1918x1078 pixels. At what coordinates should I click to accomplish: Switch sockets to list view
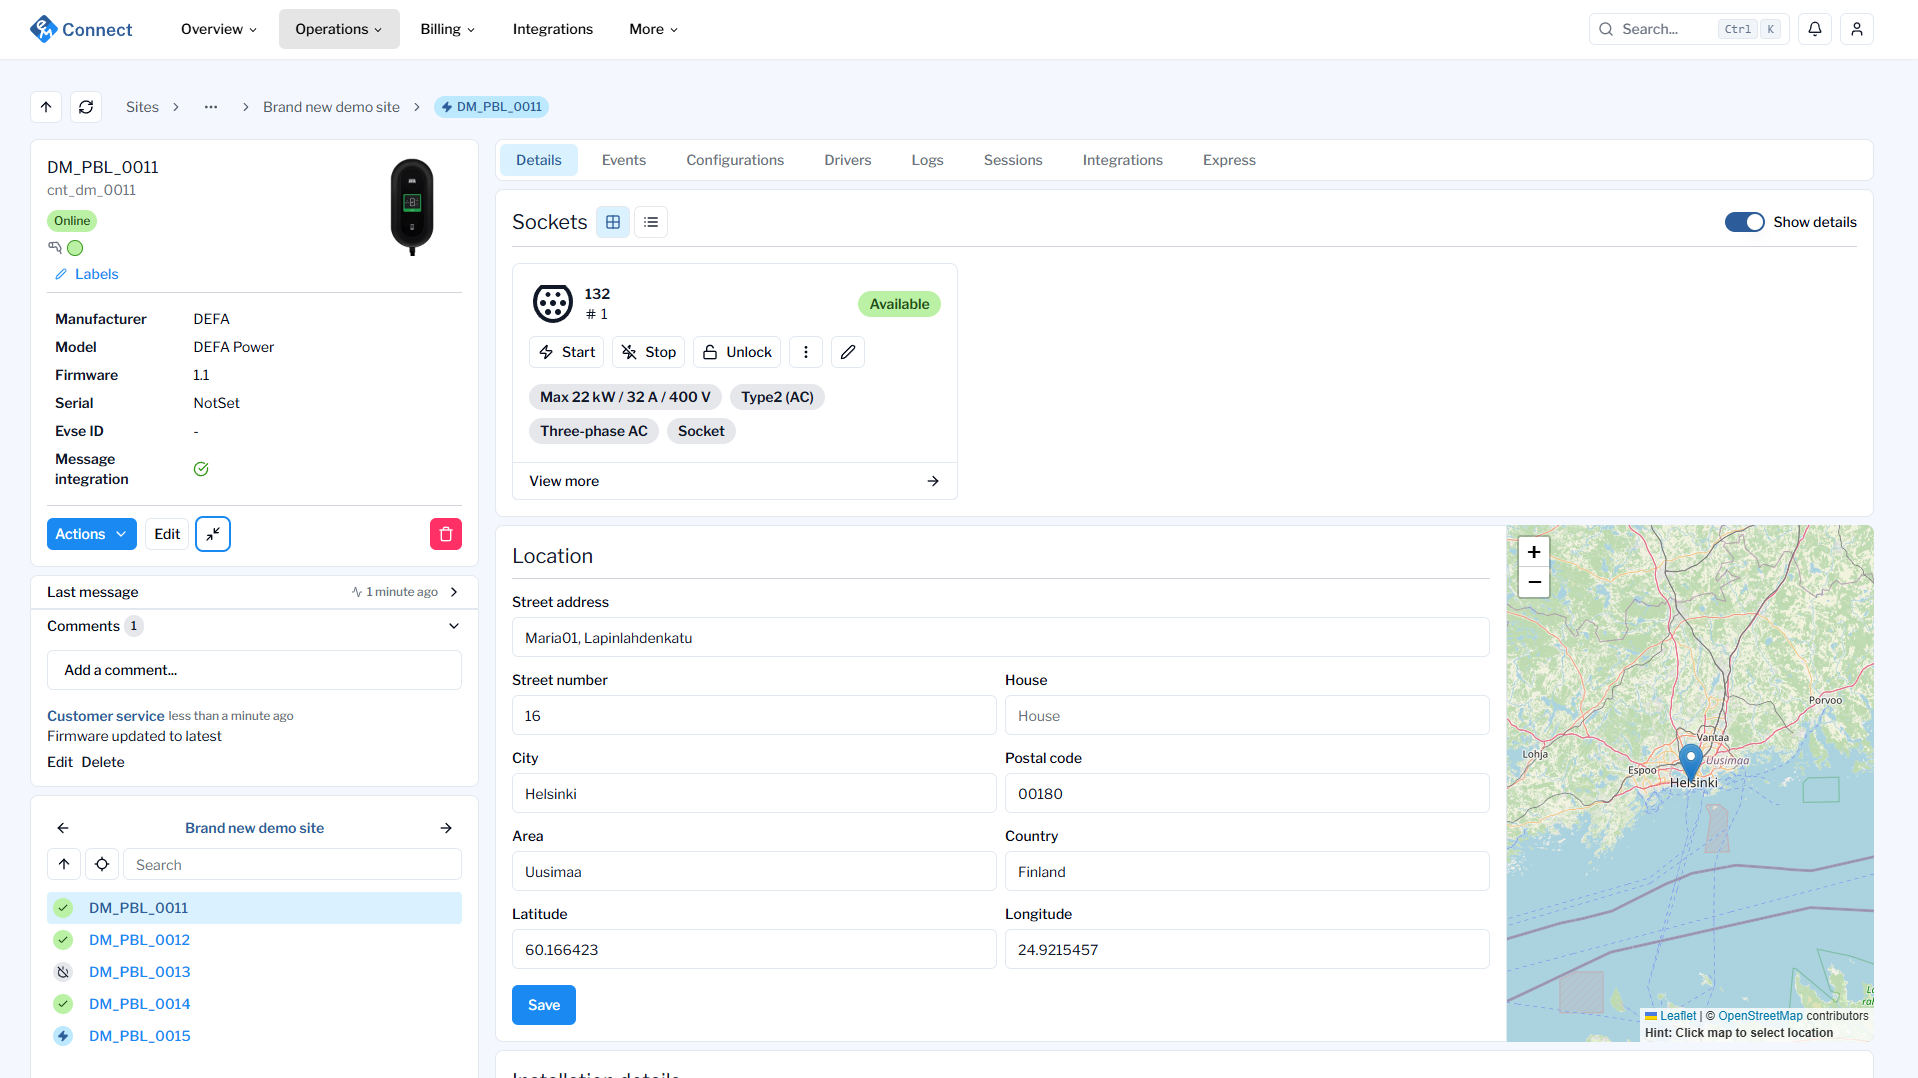[x=651, y=222]
